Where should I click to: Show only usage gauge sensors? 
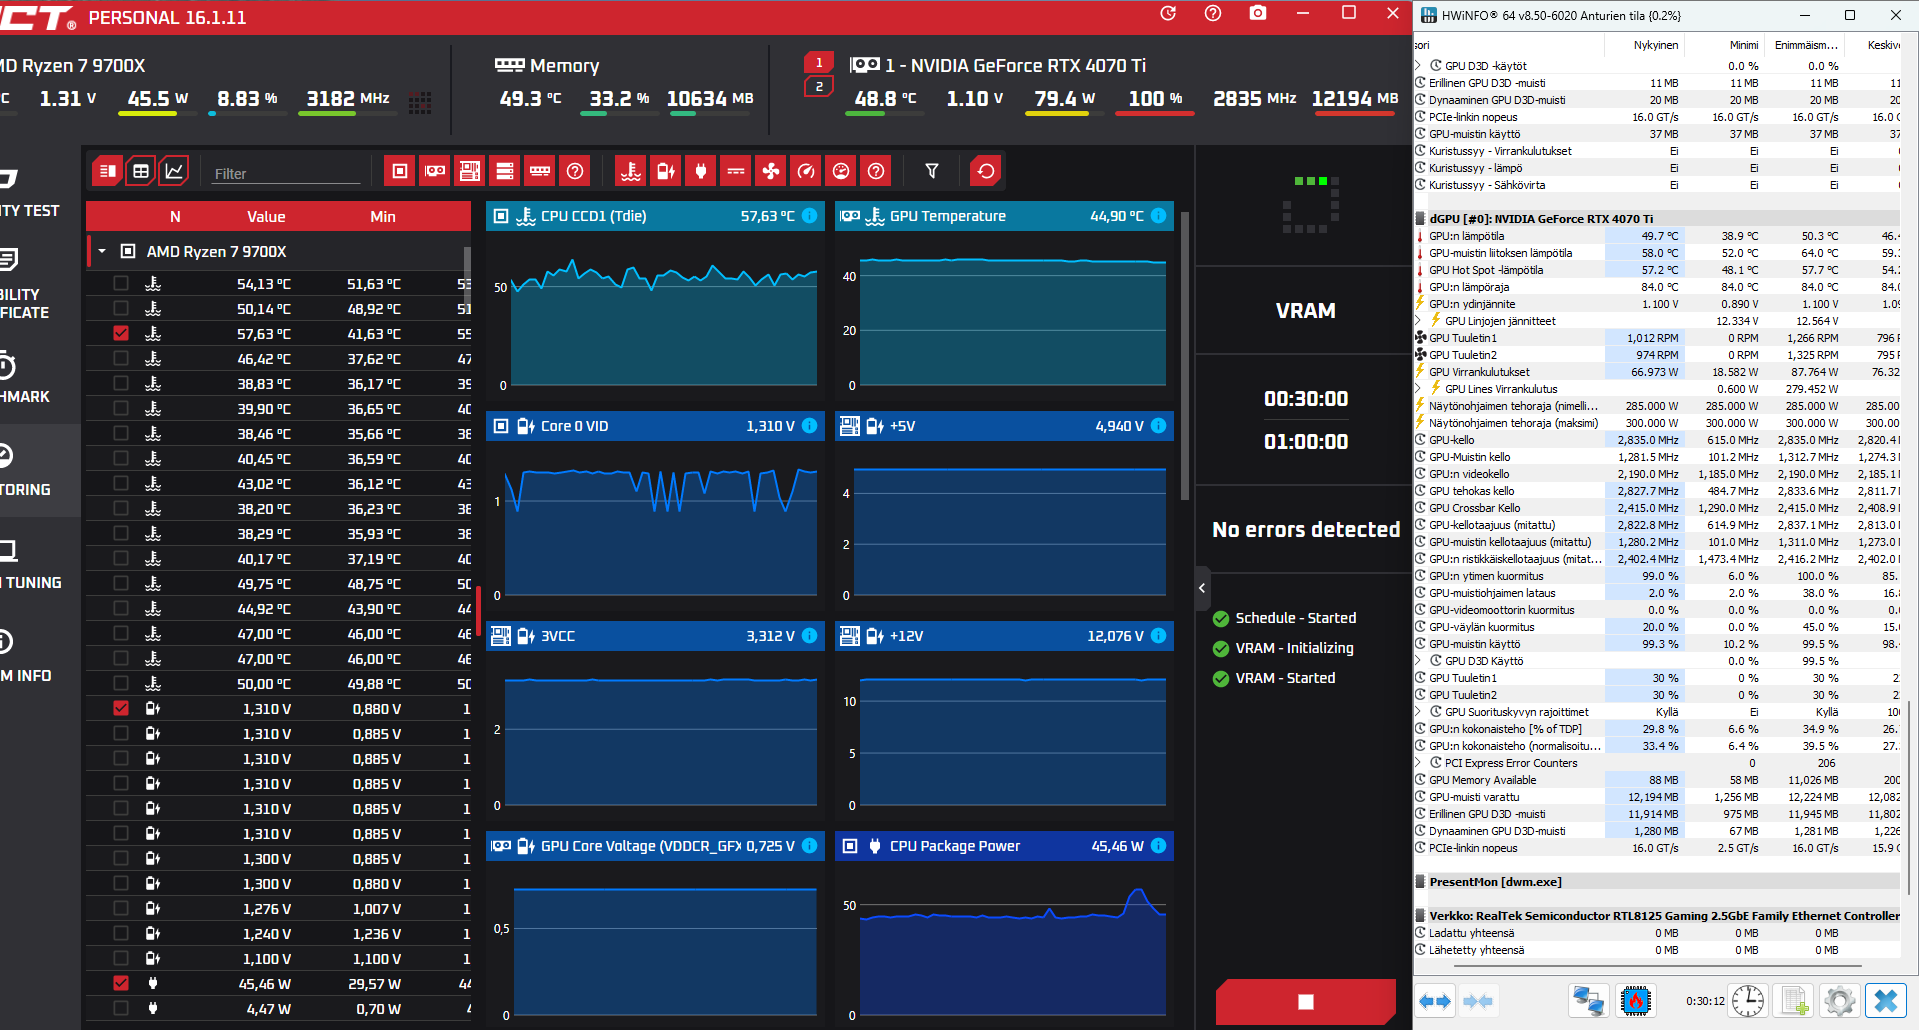click(841, 171)
